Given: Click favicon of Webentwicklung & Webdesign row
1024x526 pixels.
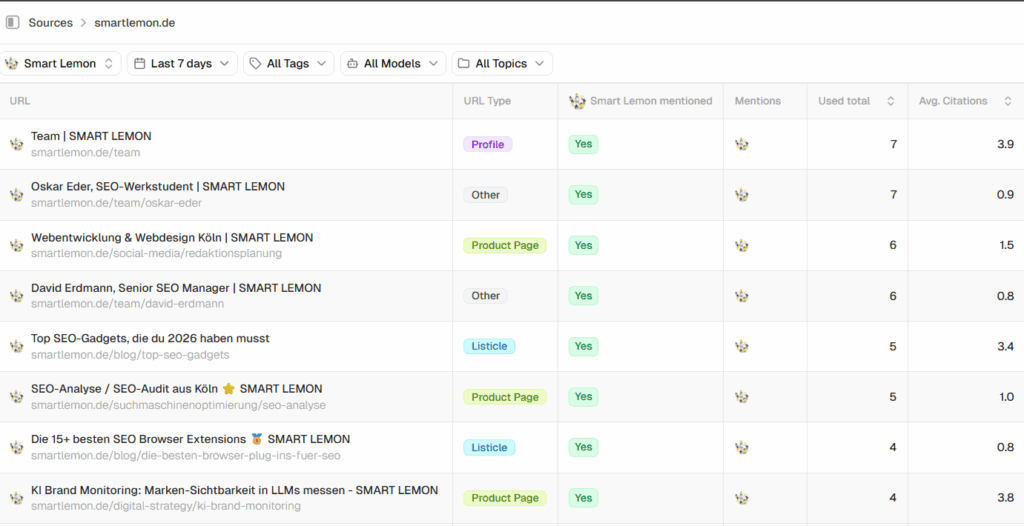Looking at the screenshot, I should [x=16, y=245].
